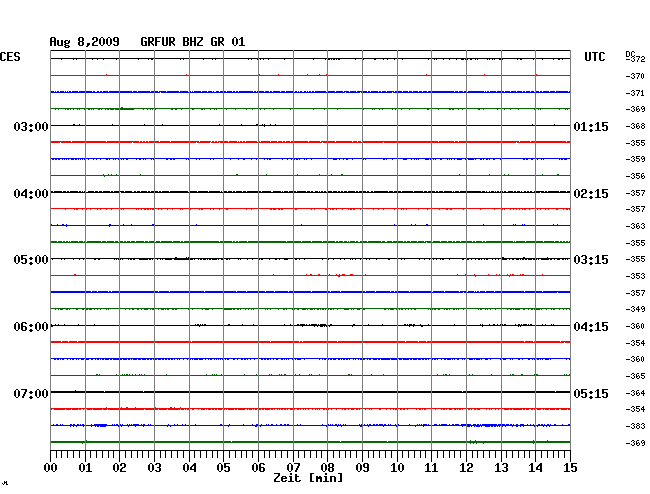
Task: Select minute tick label 13
Action: pos(501,468)
